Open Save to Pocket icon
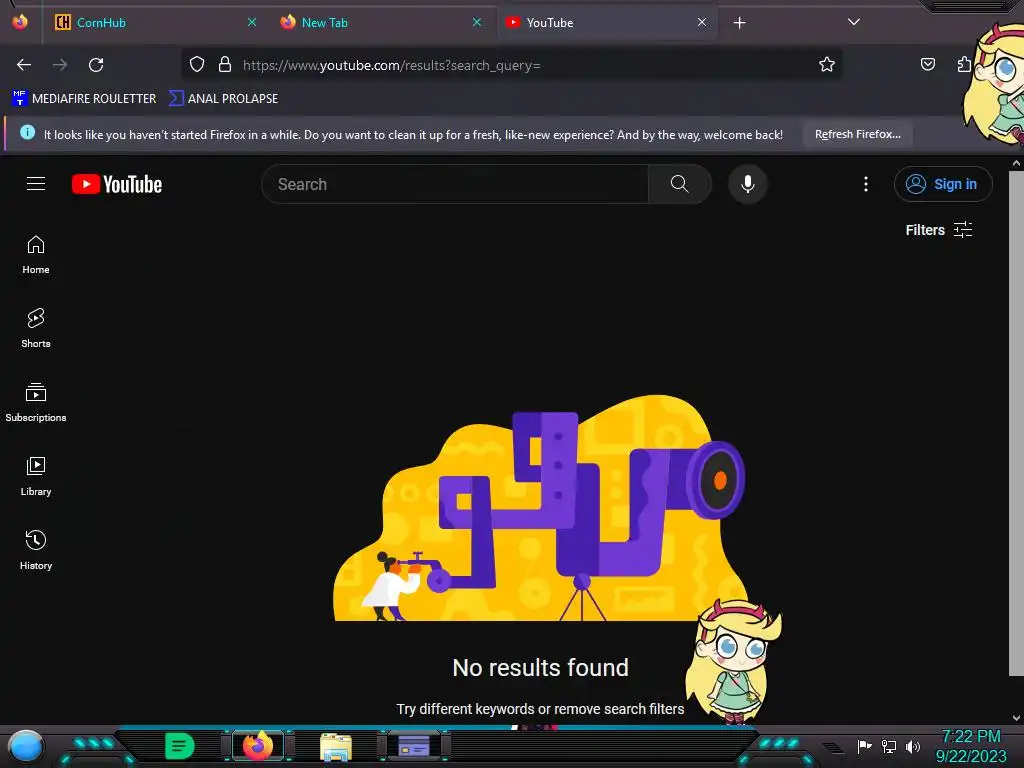This screenshot has height=768, width=1024. click(x=927, y=64)
